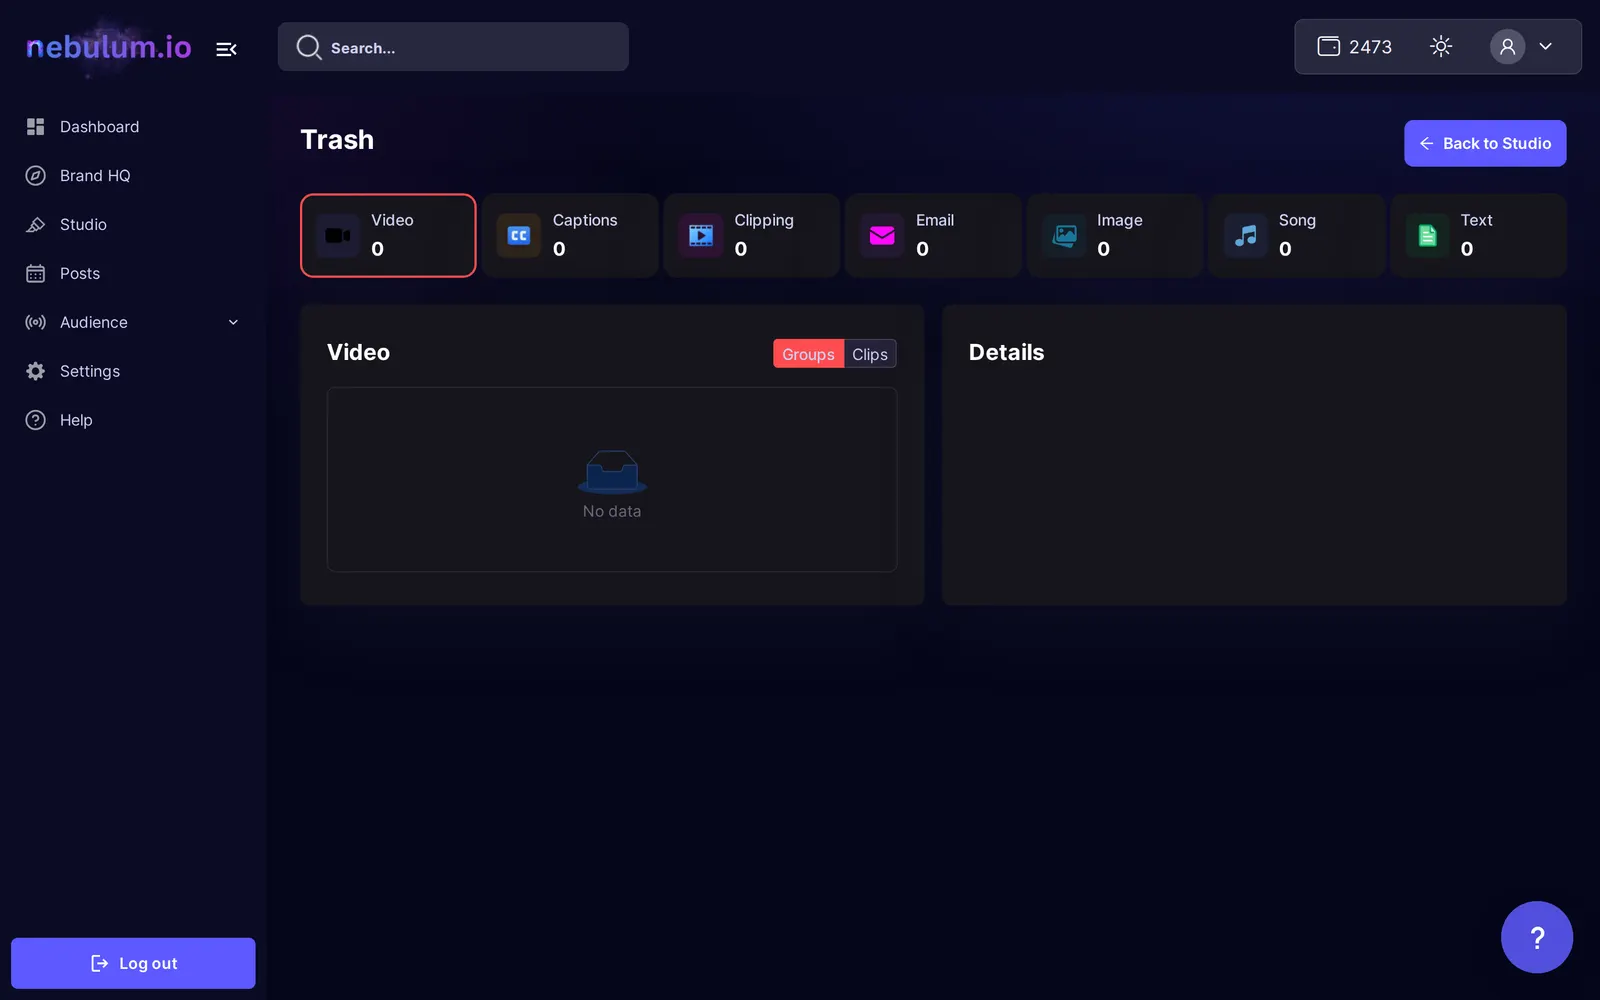Toggle light theme with sun icon

tap(1440, 46)
